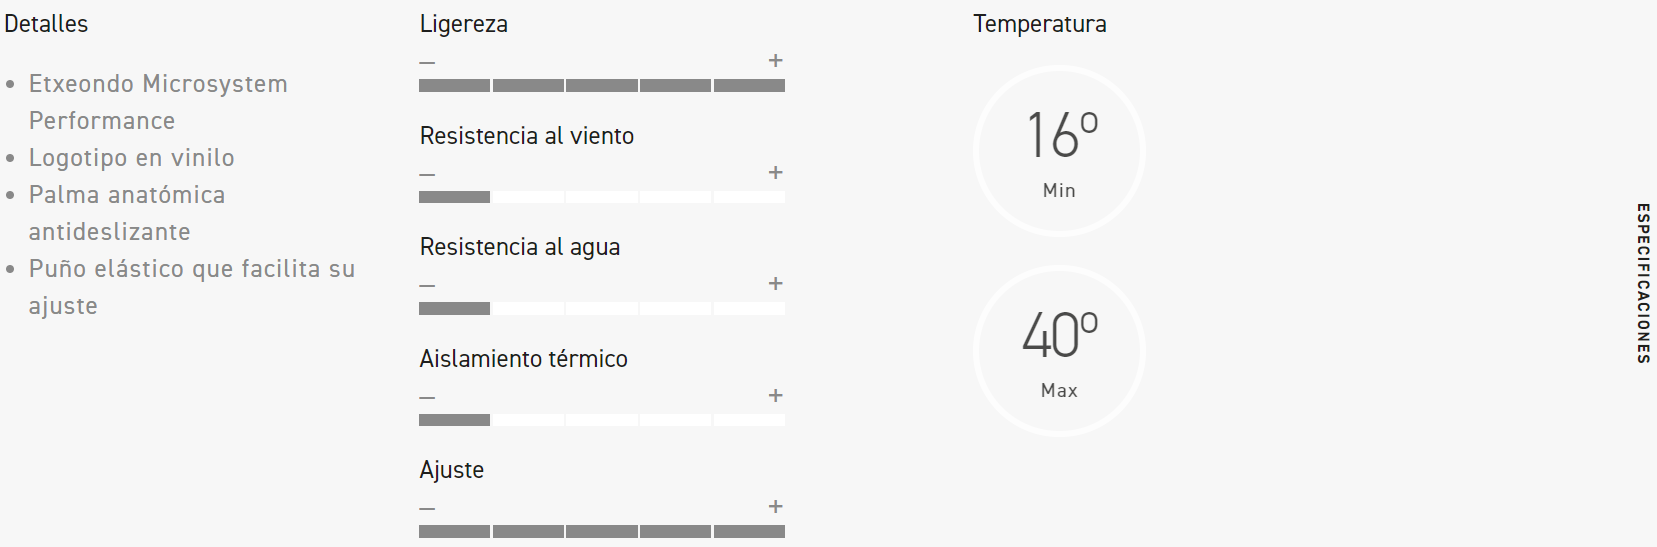Click plus icon for Aislamiento térmico

pyautogui.click(x=775, y=396)
